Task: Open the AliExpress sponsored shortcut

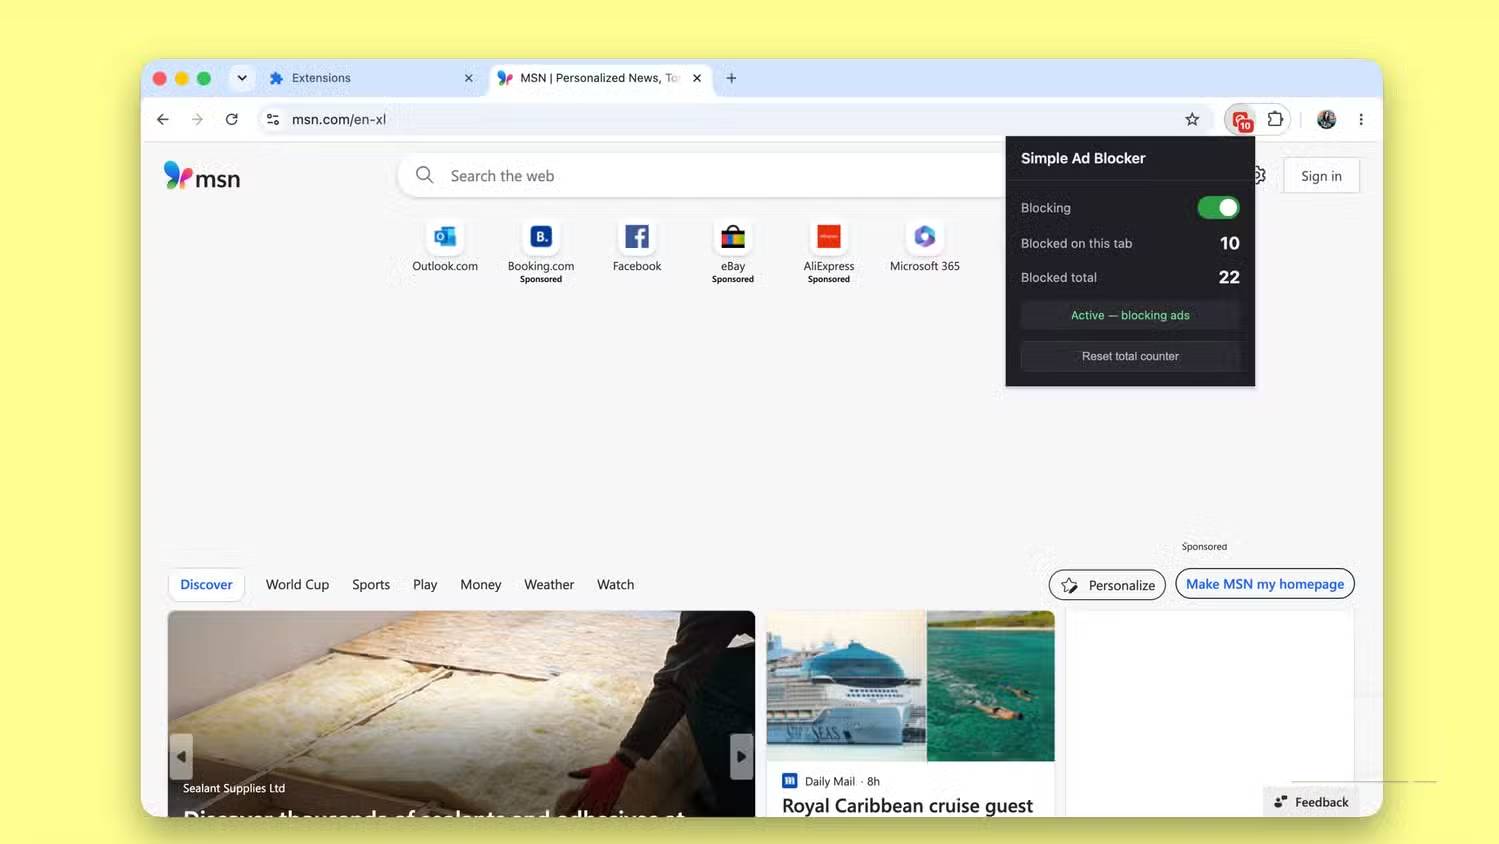Action: [x=829, y=252]
